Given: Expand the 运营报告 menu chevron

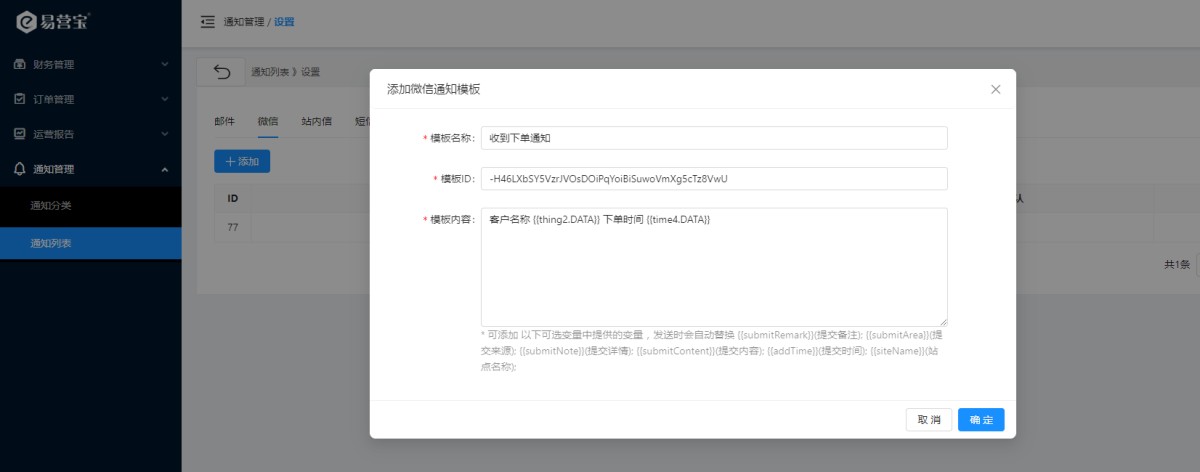Looking at the screenshot, I should click(x=165, y=134).
